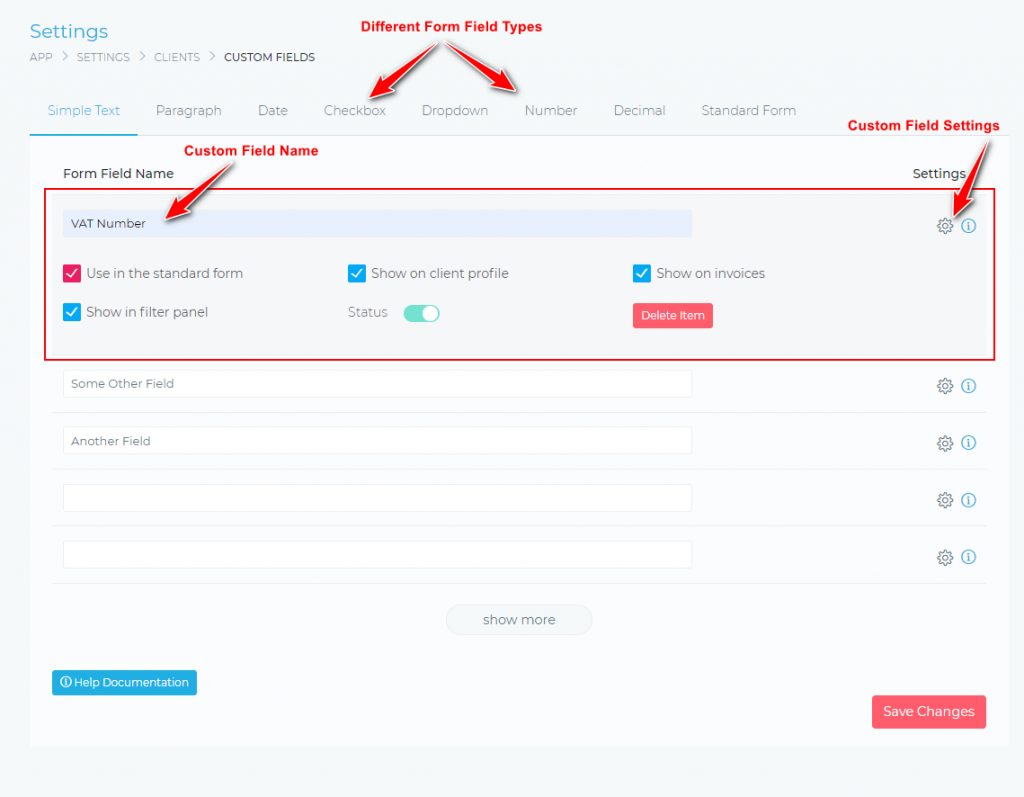
Task: Switch to the Paragraph tab
Action: (188, 110)
